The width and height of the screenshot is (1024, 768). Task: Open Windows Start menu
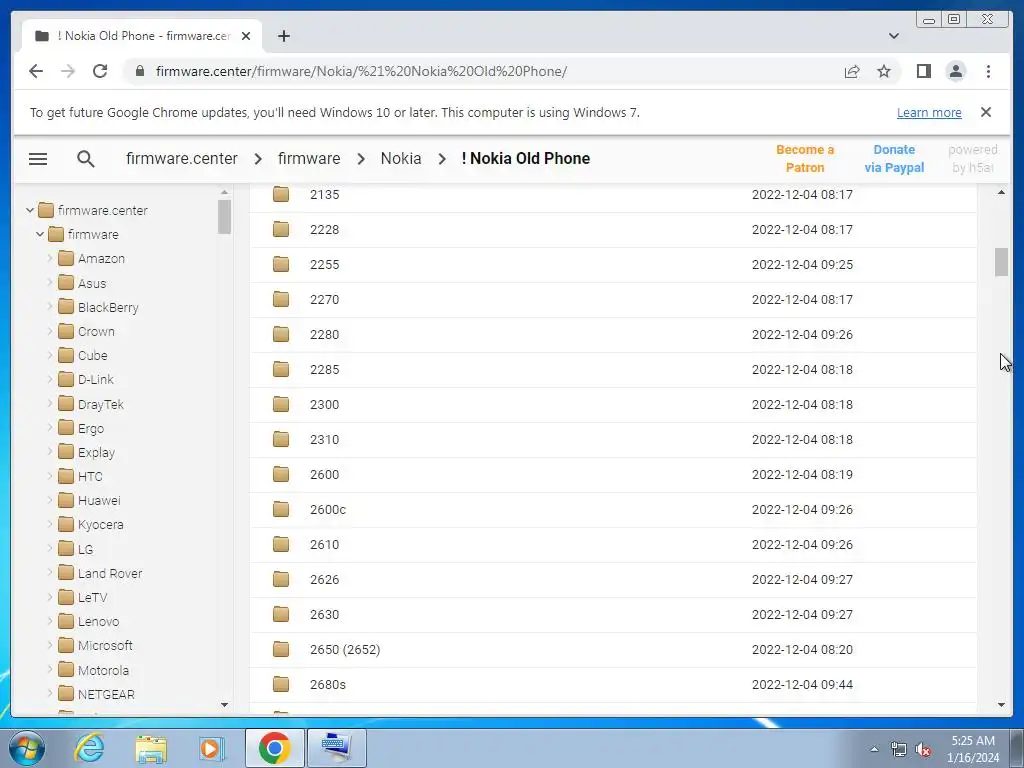click(x=27, y=748)
